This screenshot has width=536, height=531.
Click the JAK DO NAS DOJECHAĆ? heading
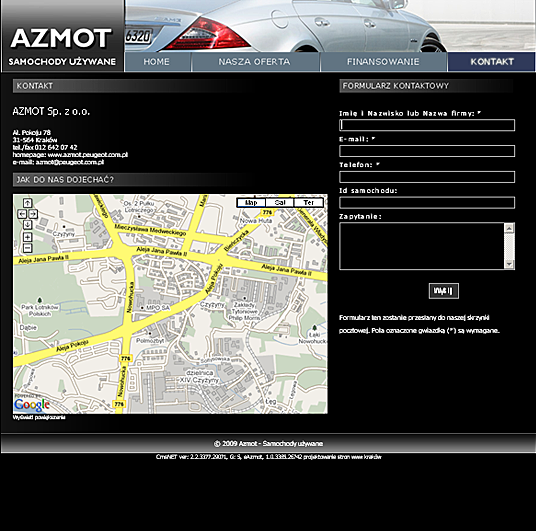(x=65, y=180)
